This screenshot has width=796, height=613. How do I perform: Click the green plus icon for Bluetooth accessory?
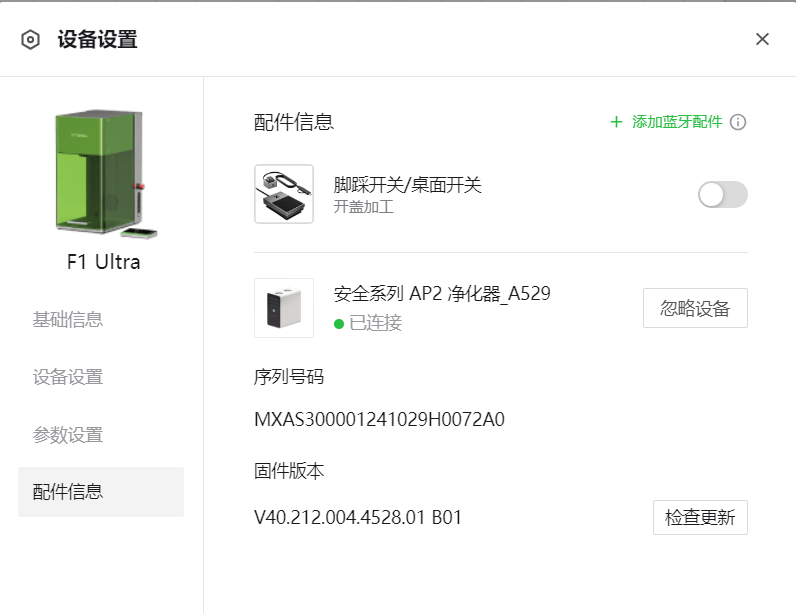616,122
